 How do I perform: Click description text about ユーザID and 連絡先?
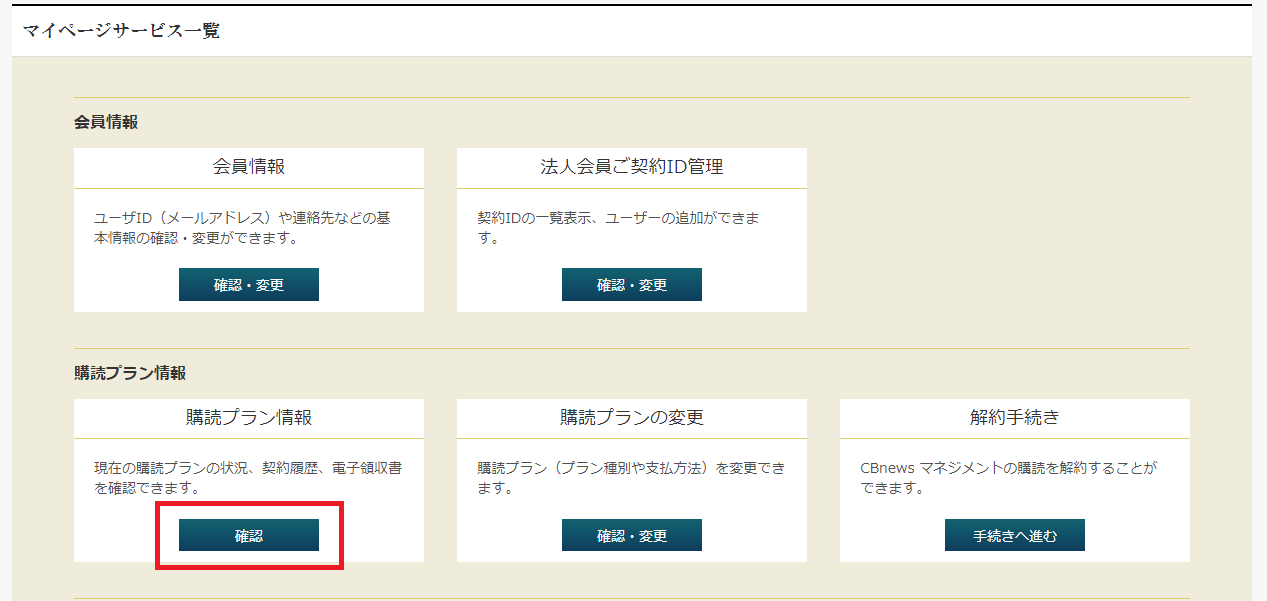coord(248,228)
